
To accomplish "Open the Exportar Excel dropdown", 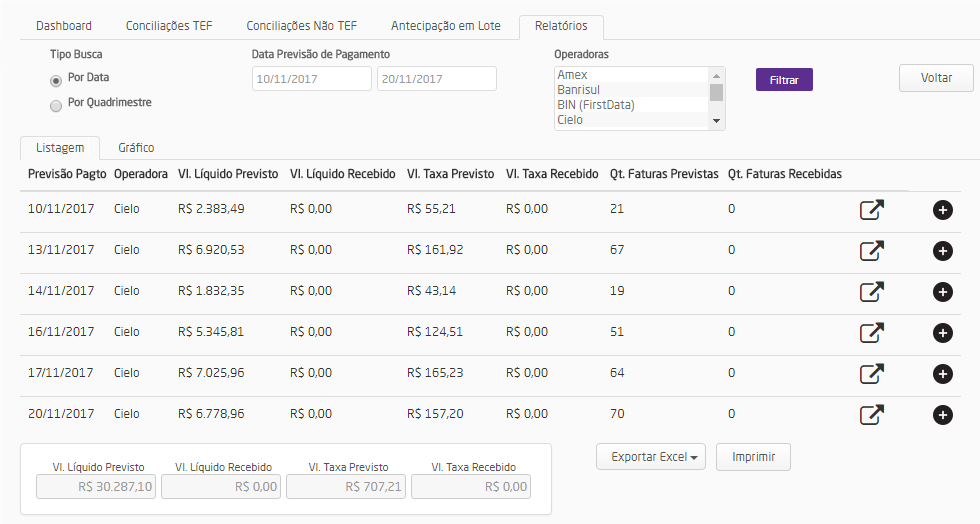I will (651, 457).
